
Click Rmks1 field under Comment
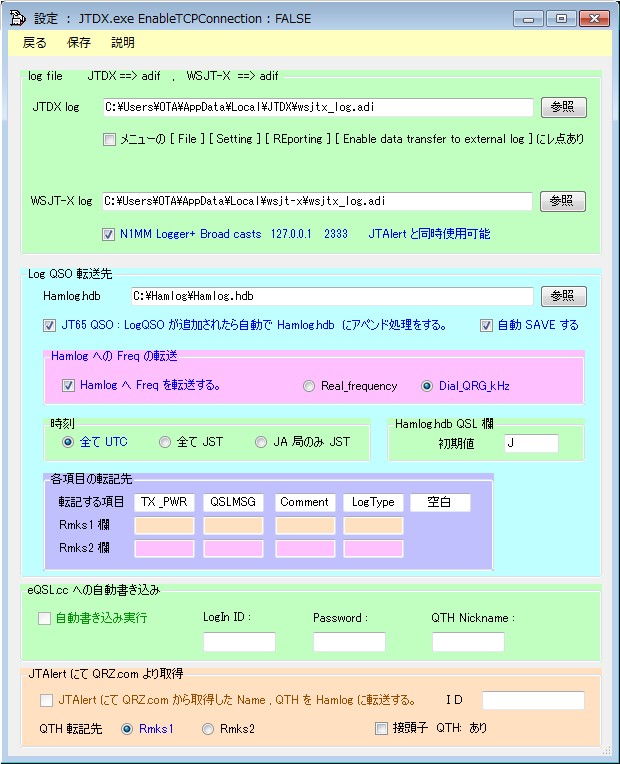305,526
